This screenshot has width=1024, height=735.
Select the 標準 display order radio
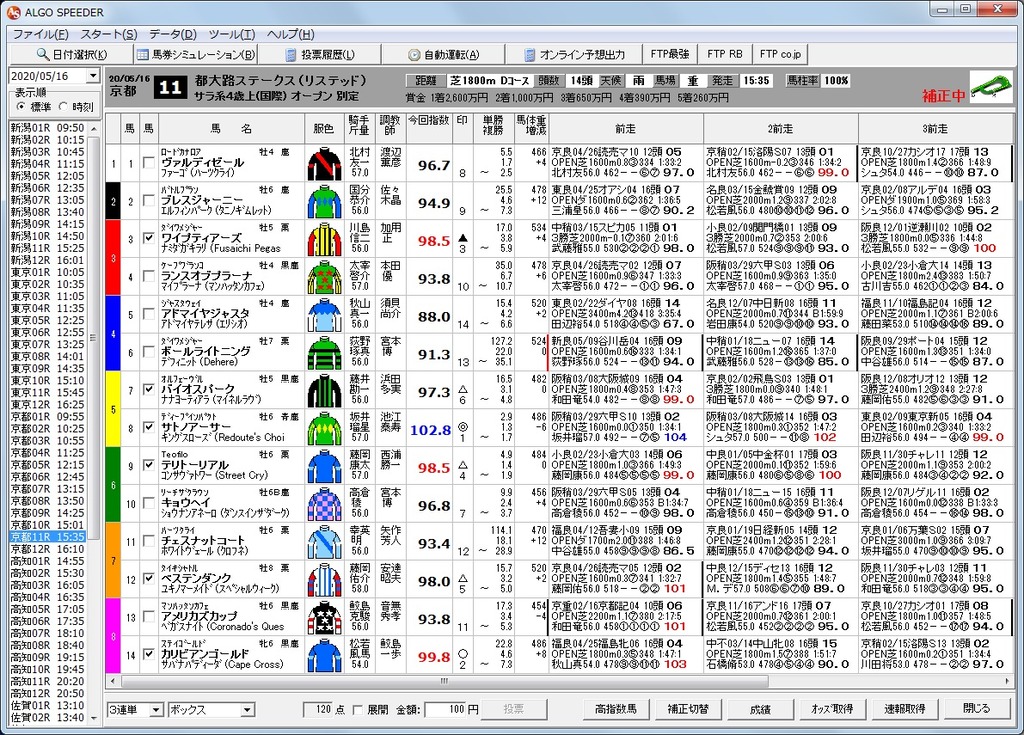tap(21, 106)
